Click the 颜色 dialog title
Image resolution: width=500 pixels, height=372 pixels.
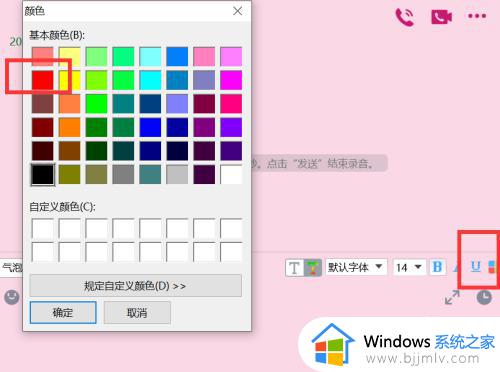(34, 11)
